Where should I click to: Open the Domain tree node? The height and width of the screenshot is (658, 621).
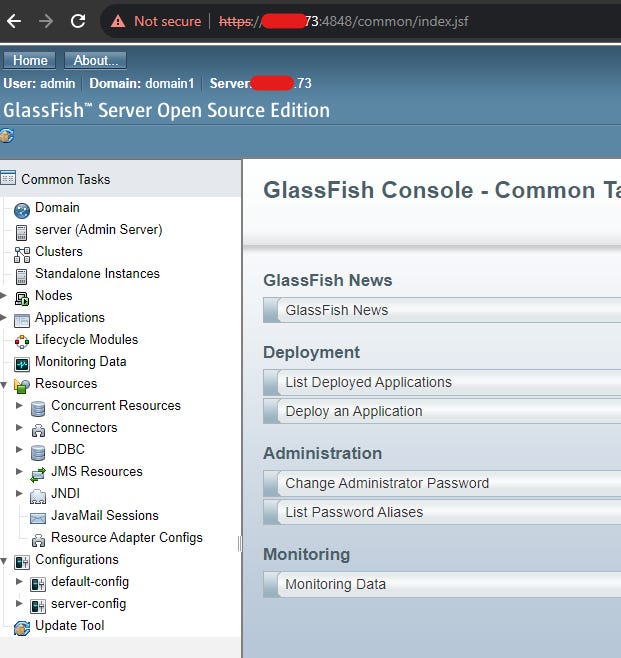tap(57, 207)
